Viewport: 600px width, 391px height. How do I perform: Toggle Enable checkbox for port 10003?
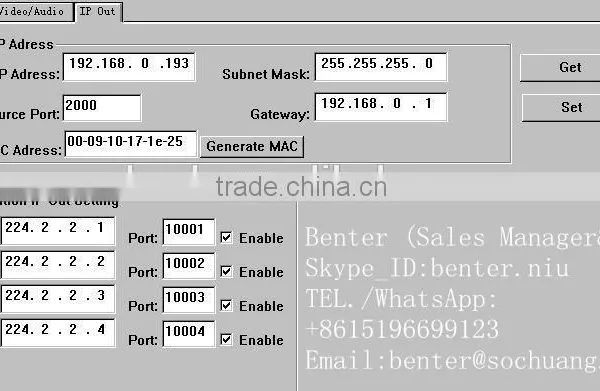[x=226, y=305]
